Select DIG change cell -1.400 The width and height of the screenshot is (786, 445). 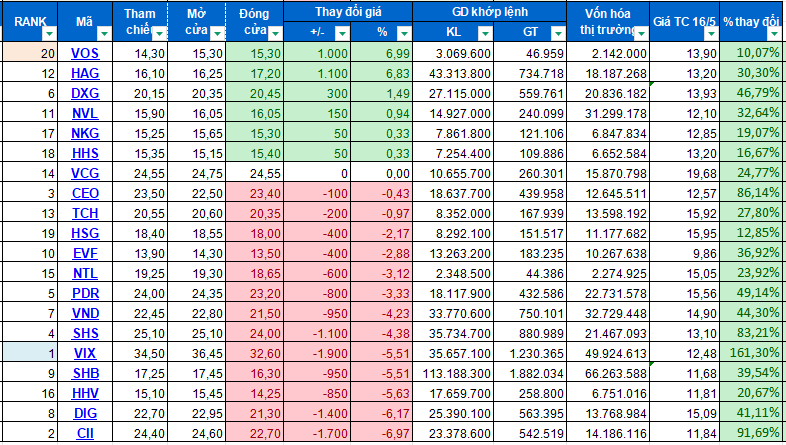pyautogui.click(x=317, y=413)
